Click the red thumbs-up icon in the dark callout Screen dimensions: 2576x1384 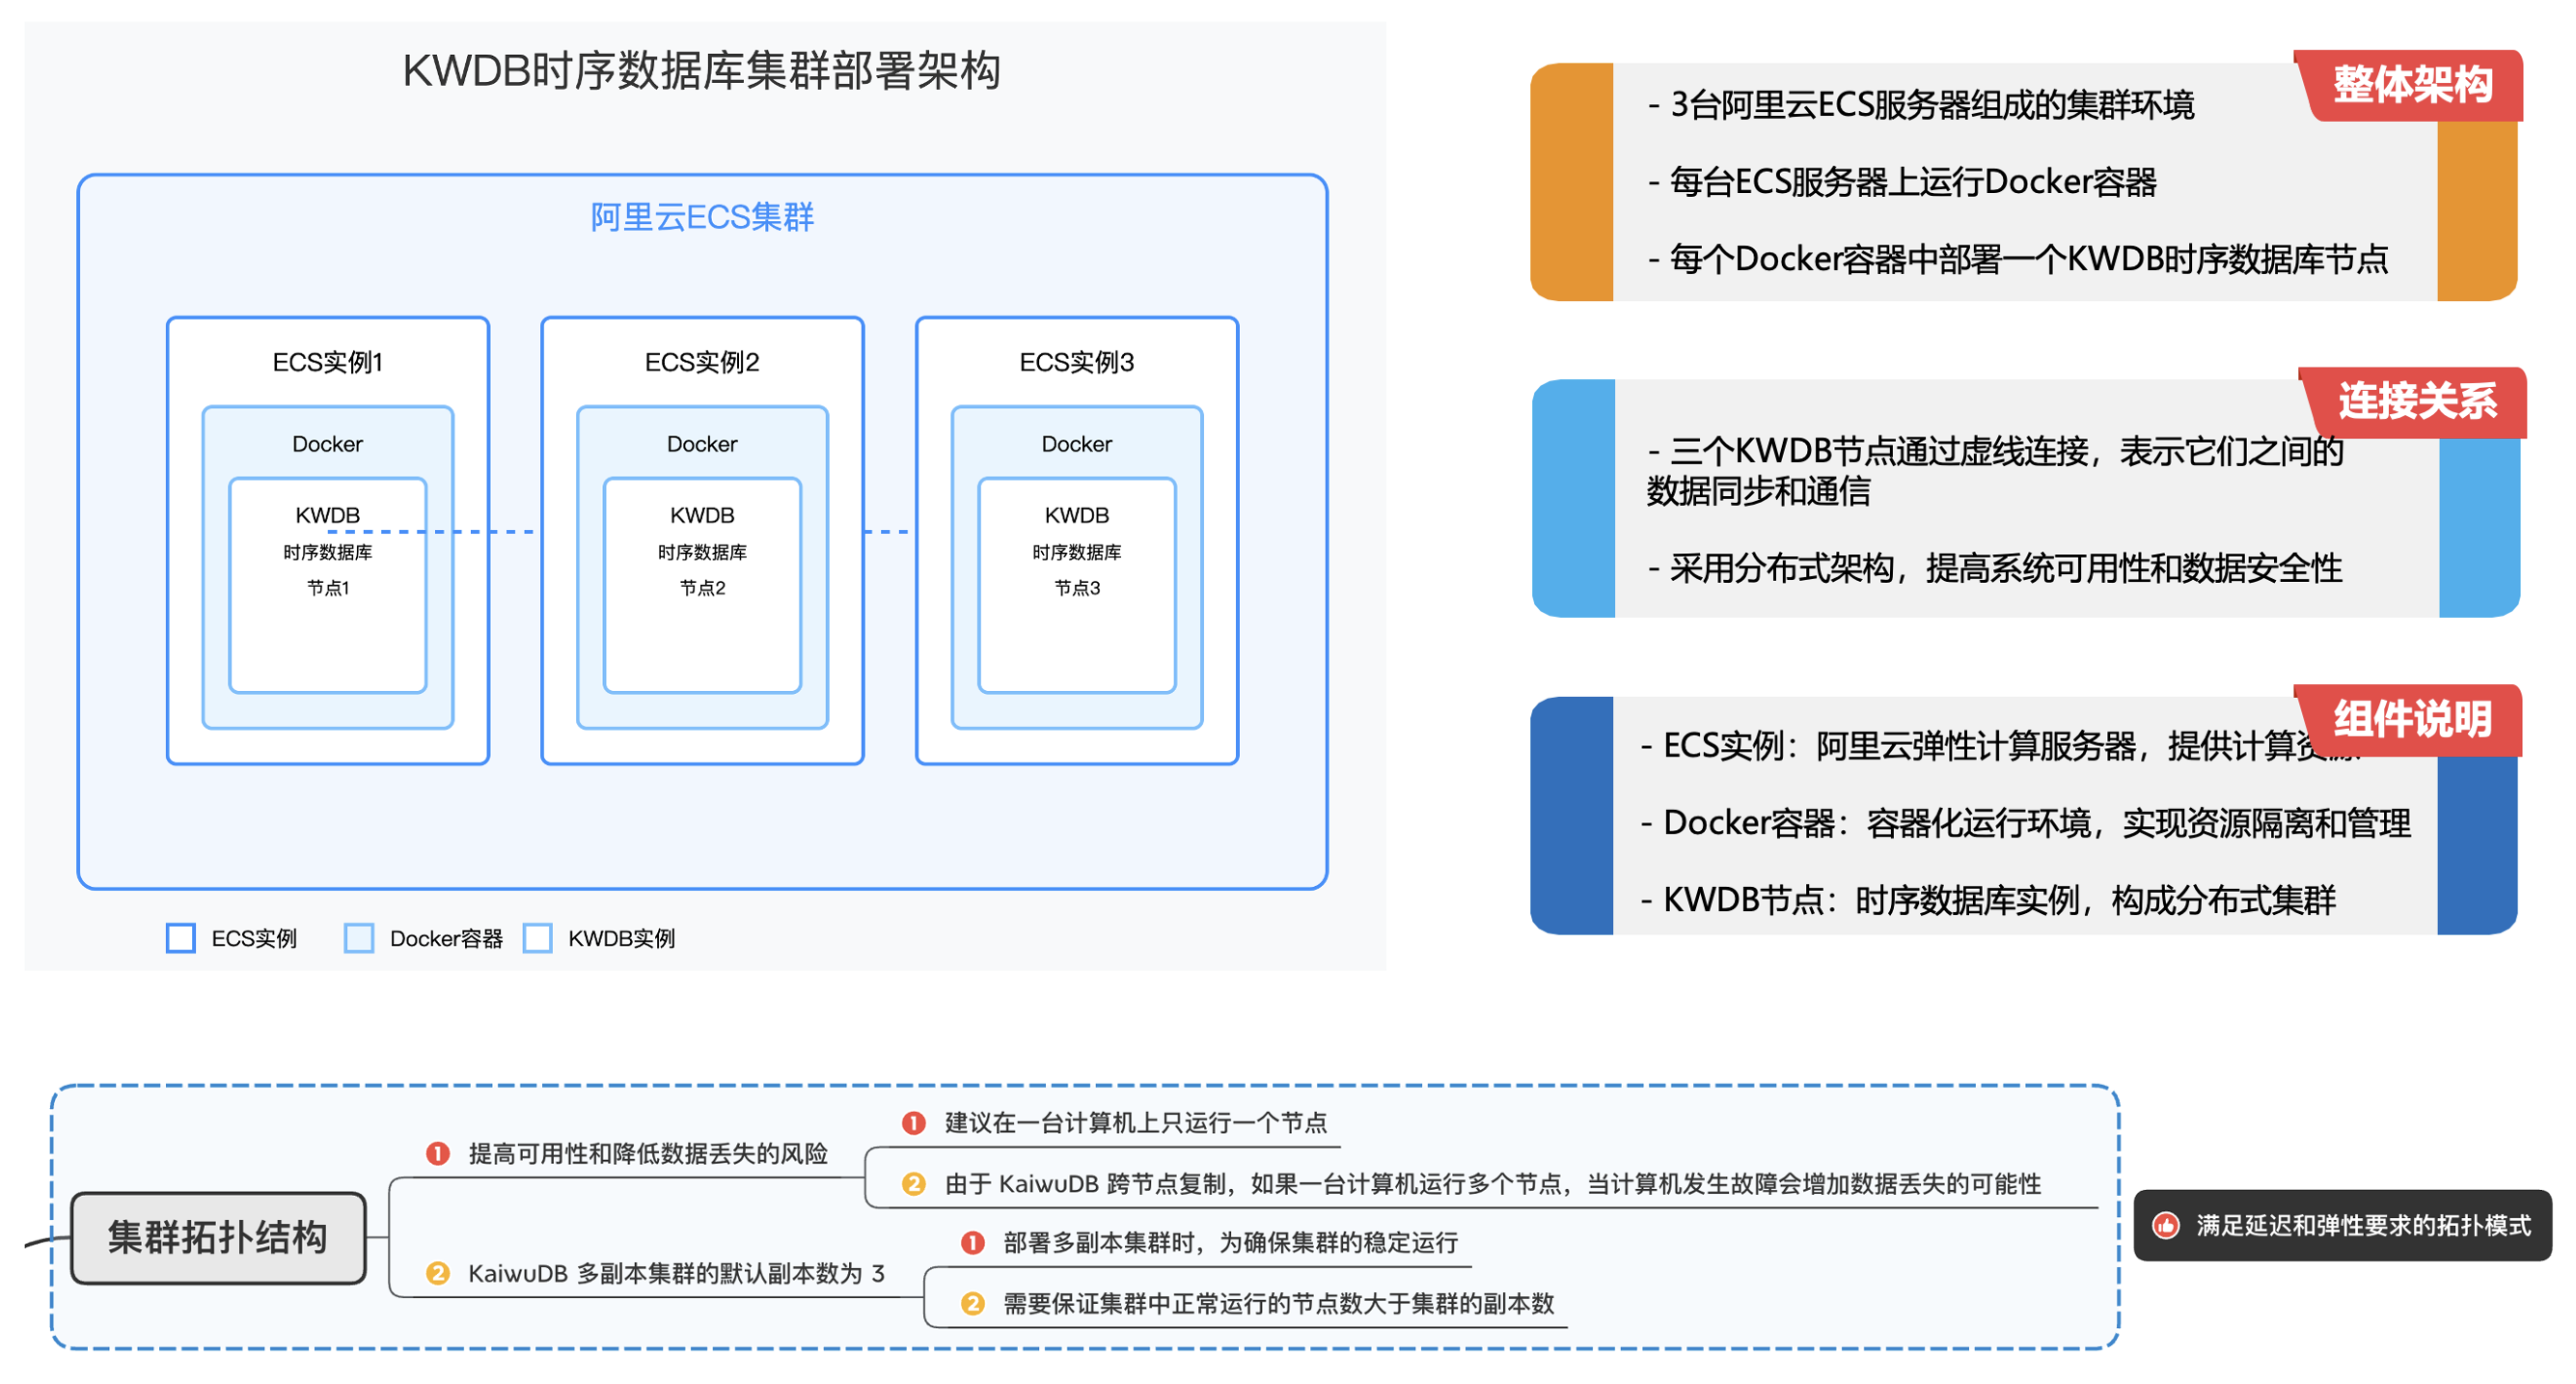(x=2166, y=1226)
